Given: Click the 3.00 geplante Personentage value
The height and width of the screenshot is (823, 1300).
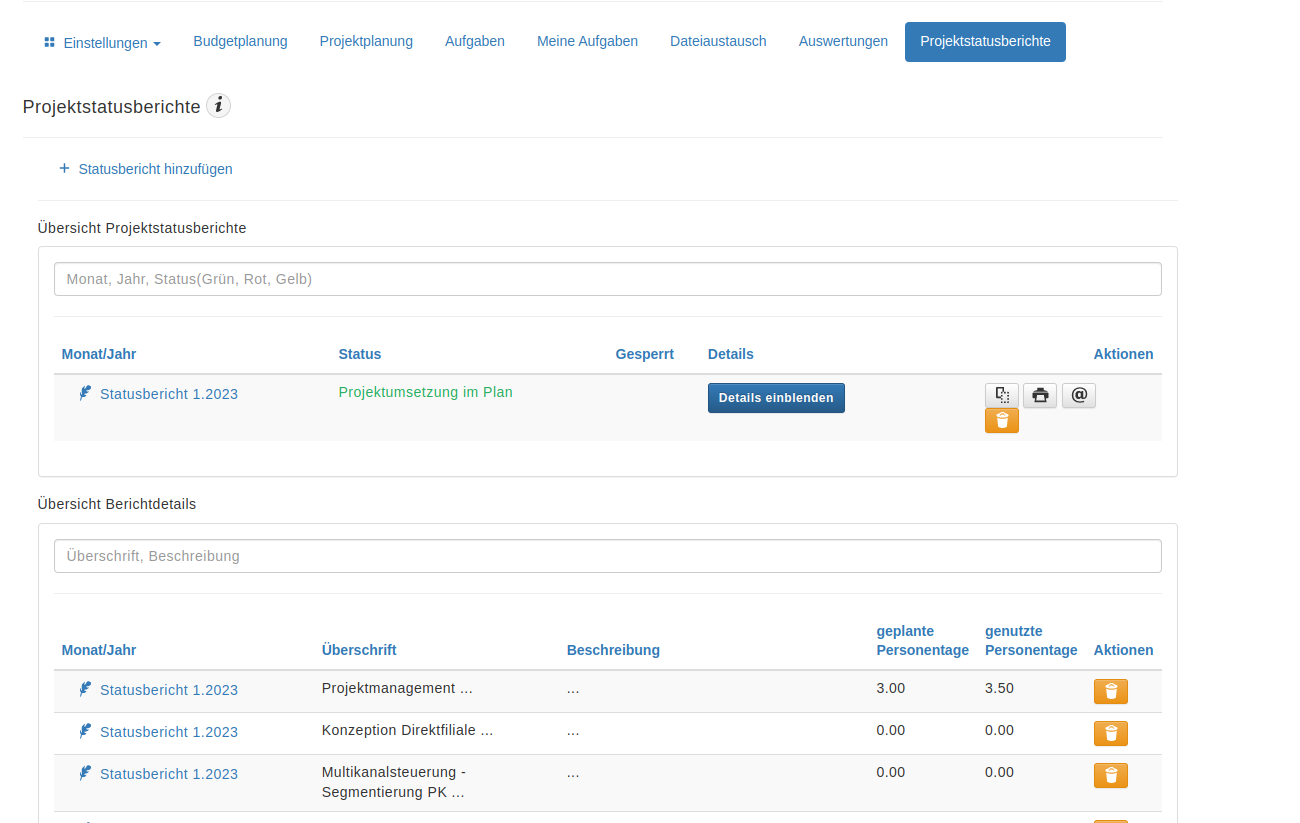Looking at the screenshot, I should coord(891,688).
